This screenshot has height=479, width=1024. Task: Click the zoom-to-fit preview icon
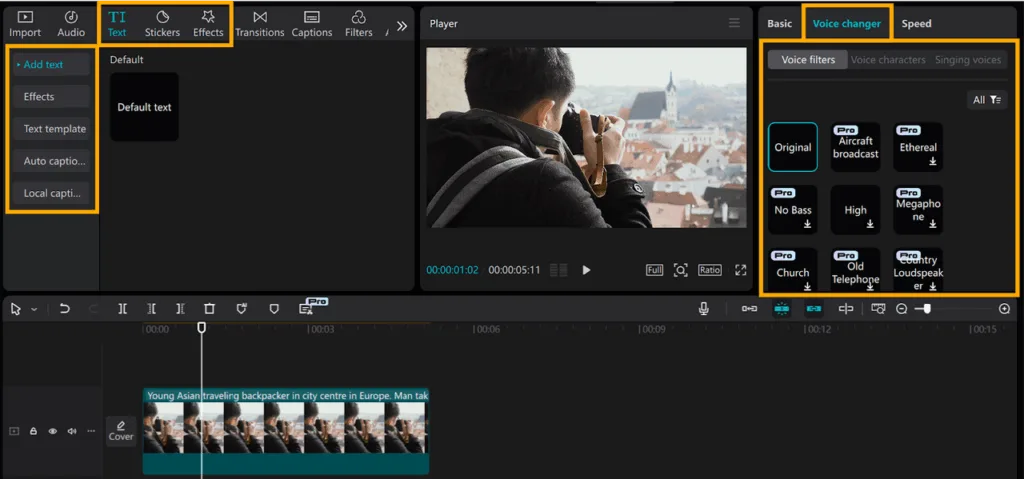[x=680, y=270]
